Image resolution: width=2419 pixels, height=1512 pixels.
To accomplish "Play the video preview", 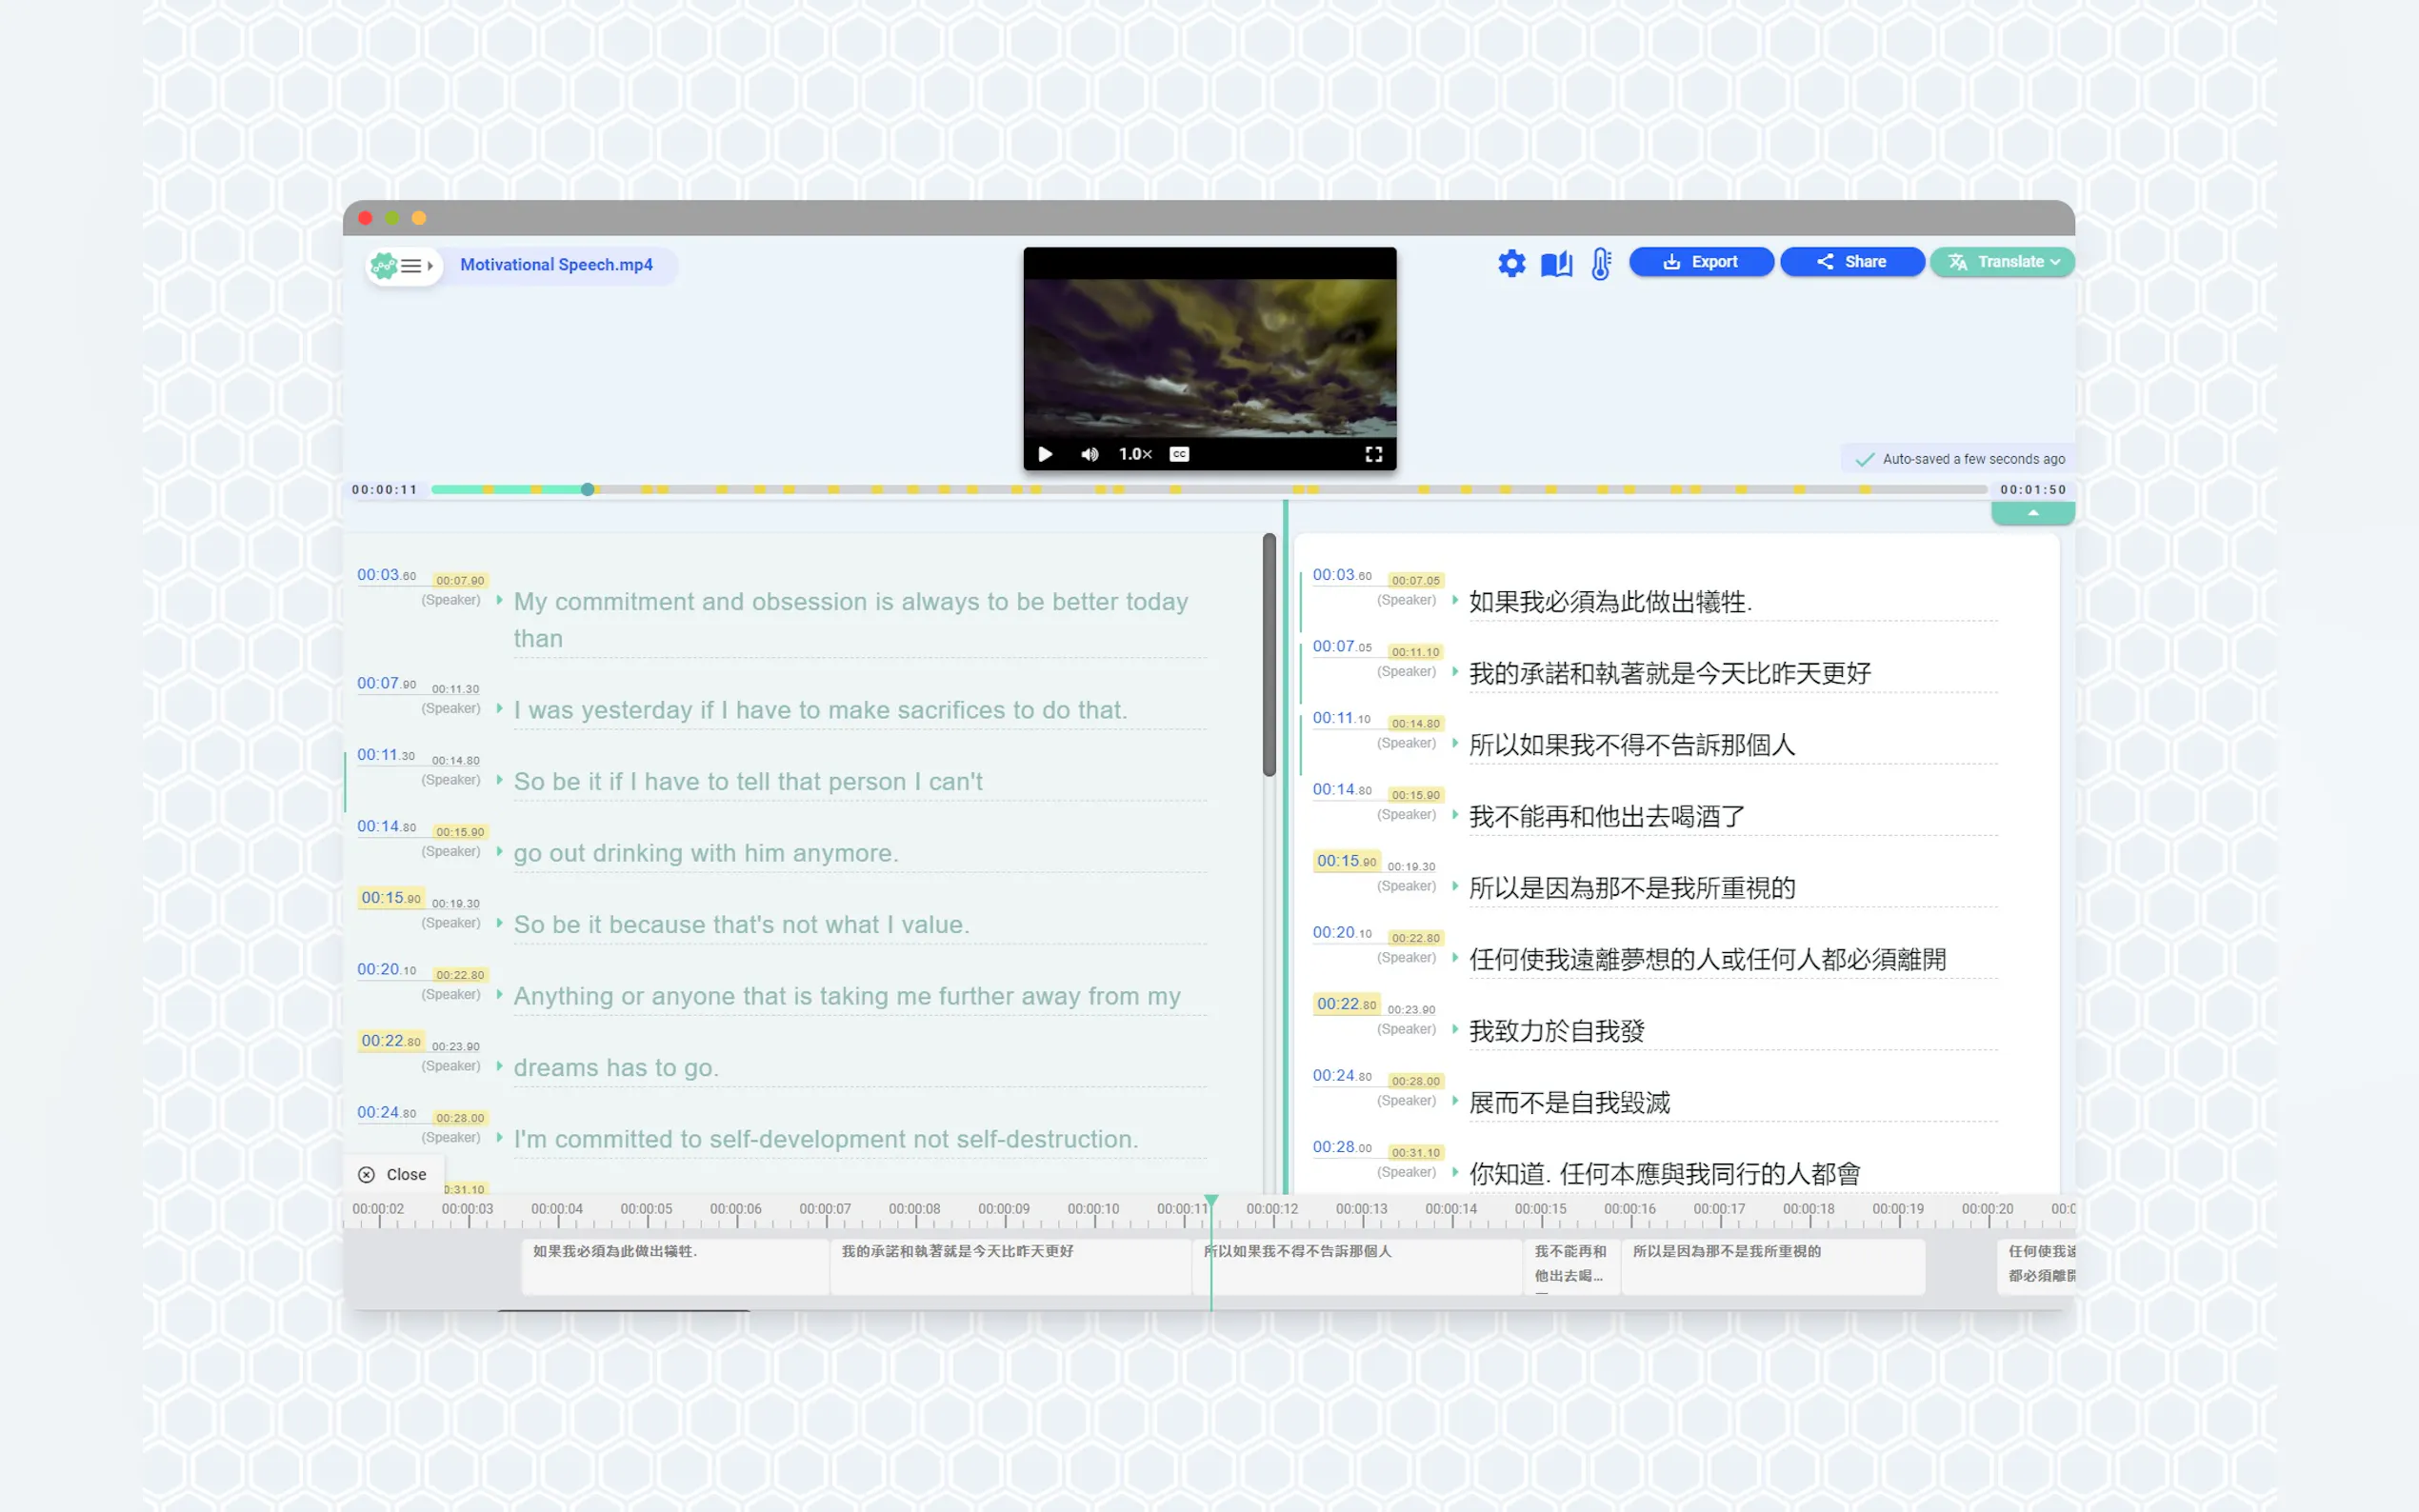I will [1045, 454].
